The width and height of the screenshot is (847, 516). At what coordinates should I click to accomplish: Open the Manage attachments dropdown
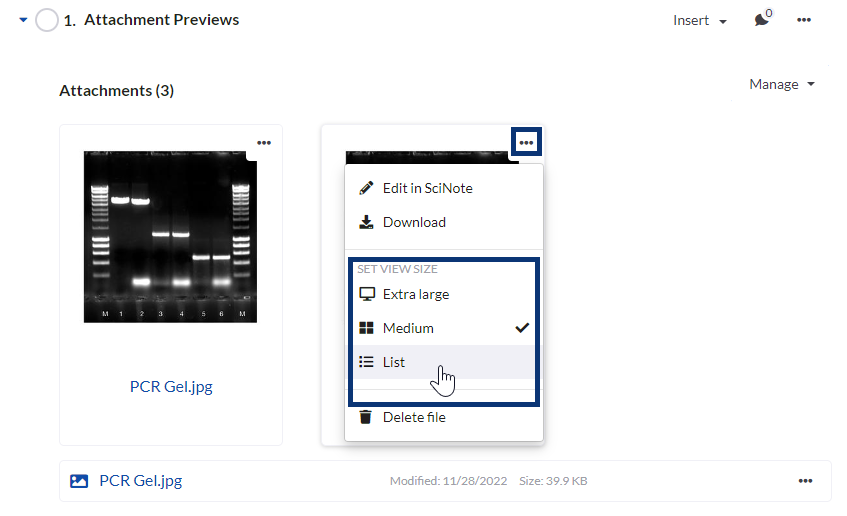(x=782, y=84)
